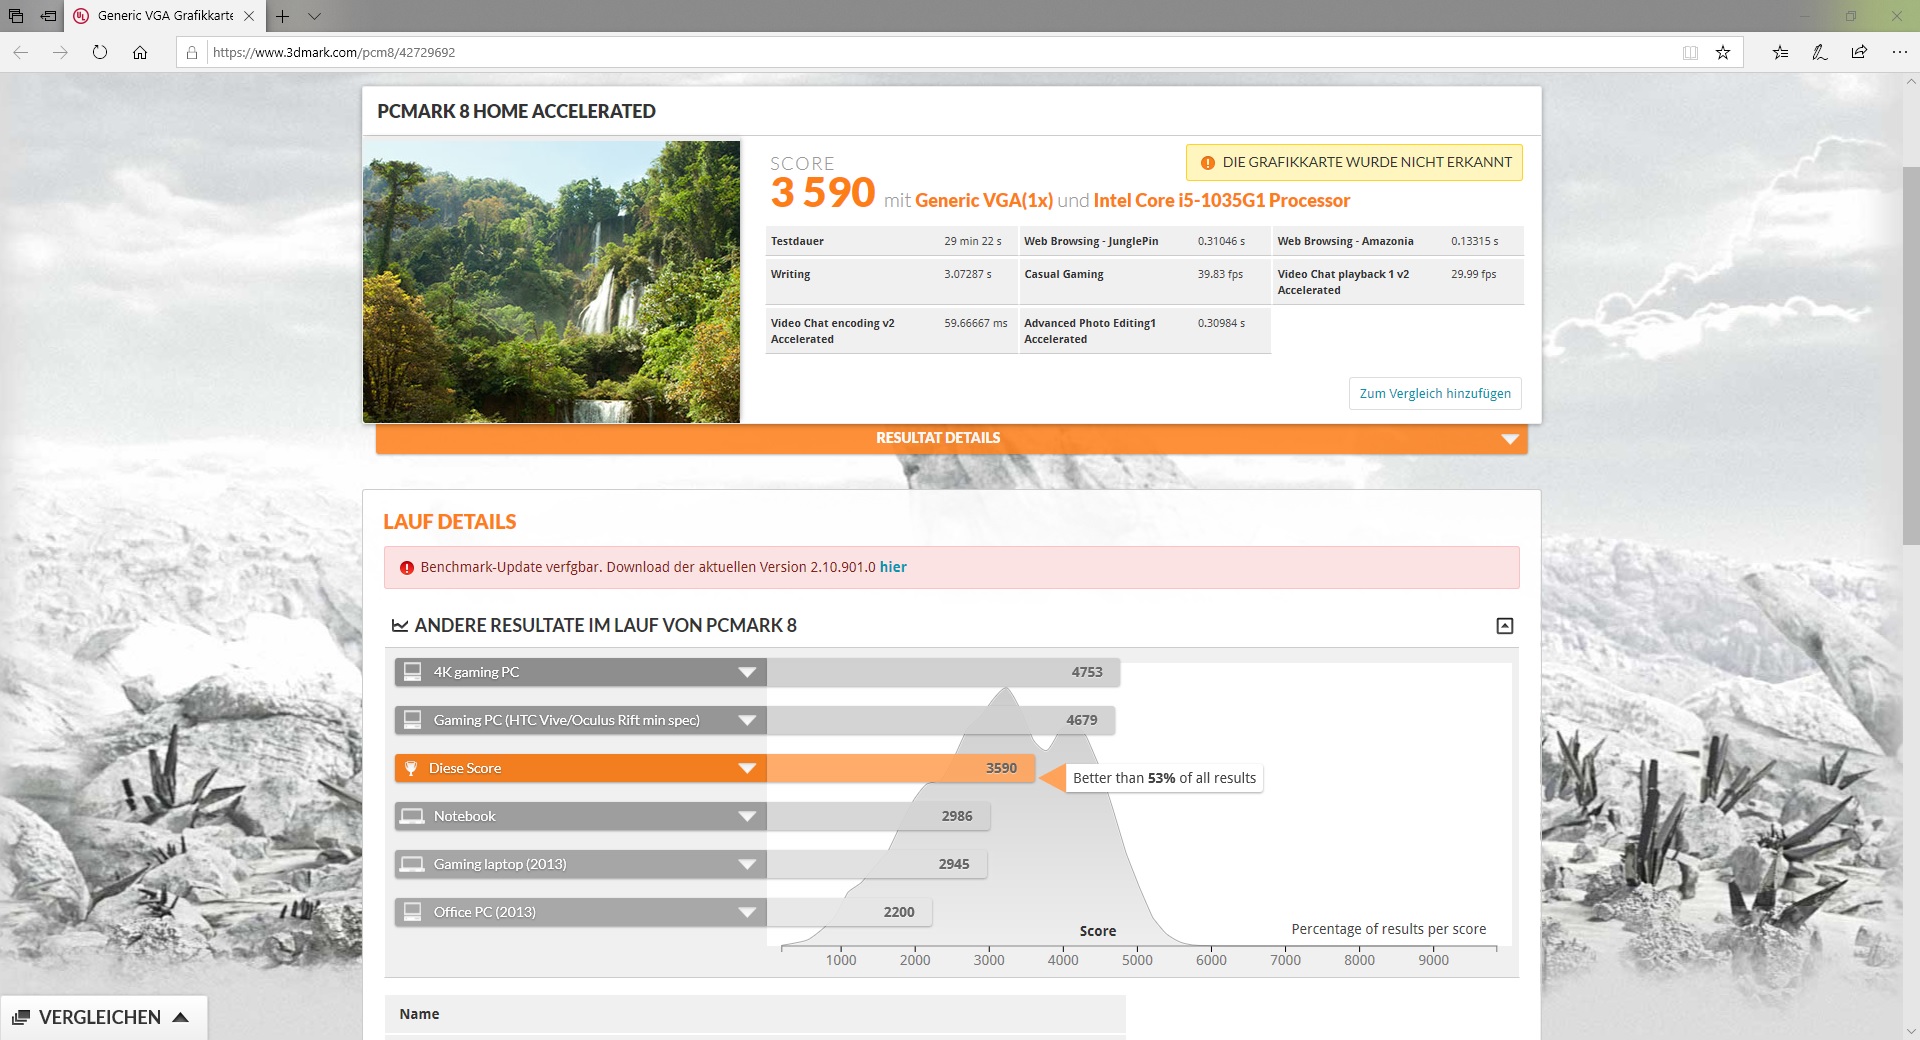
Task: Click the waterfall benchmark thumbnail
Action: coord(551,281)
